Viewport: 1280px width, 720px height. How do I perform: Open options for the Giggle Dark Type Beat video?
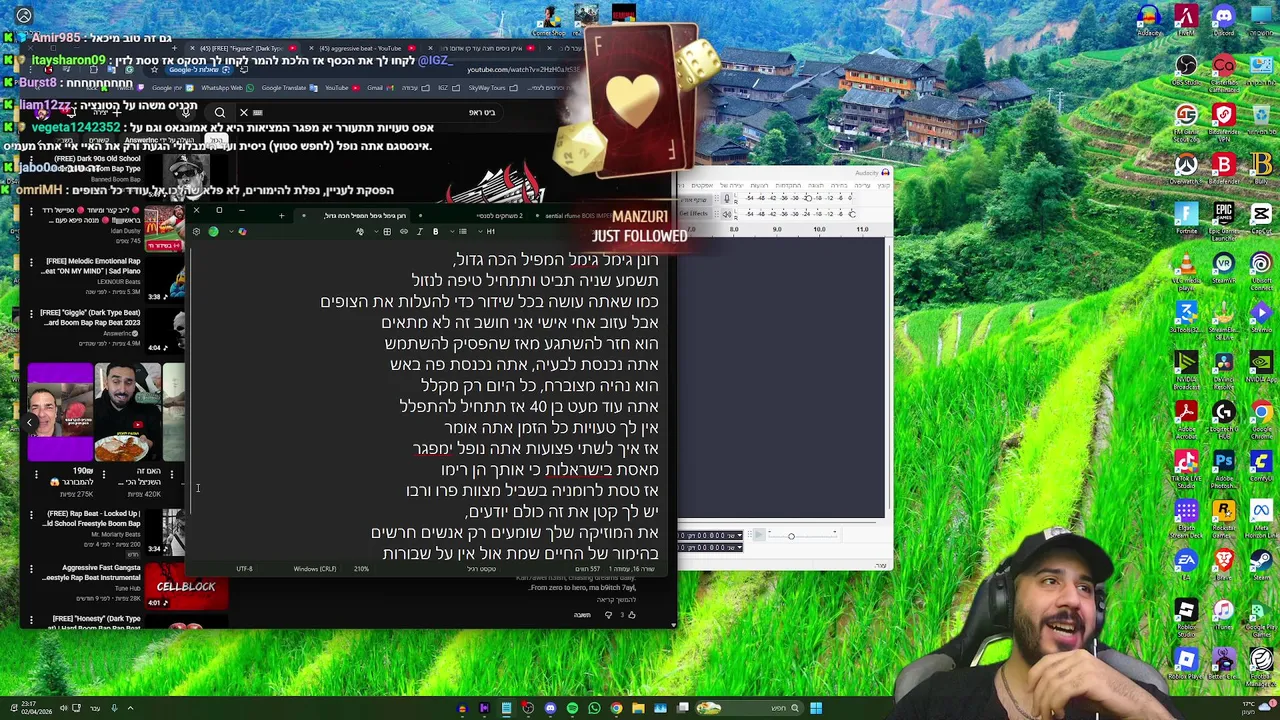[31, 314]
